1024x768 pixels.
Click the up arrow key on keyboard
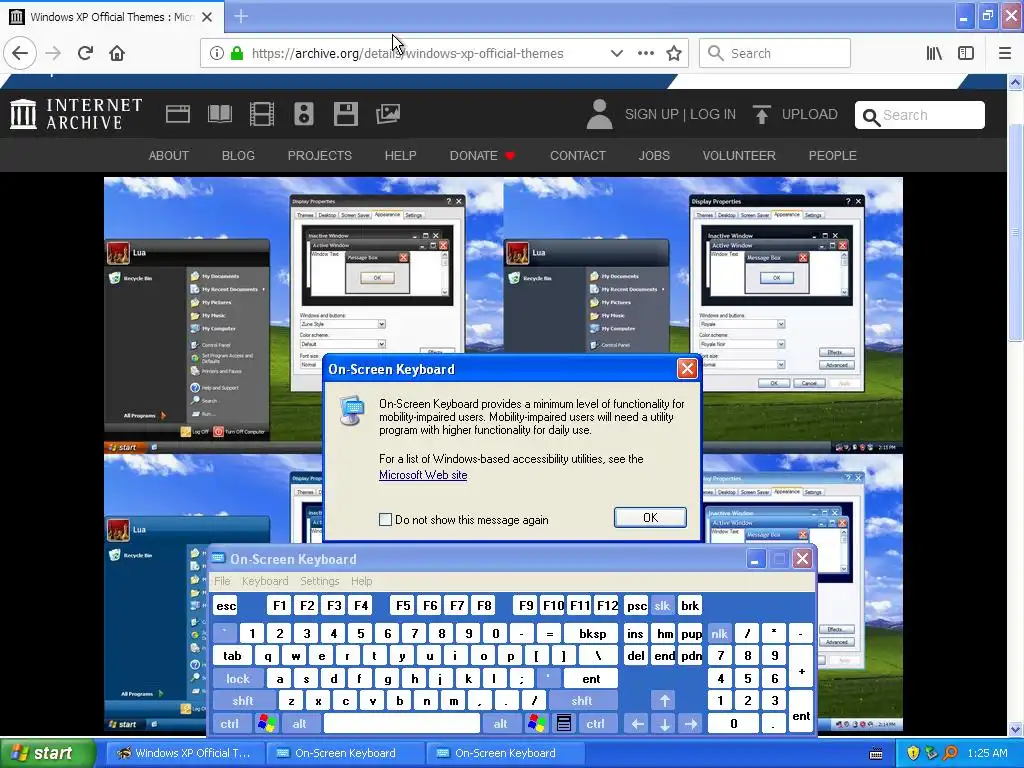point(664,701)
